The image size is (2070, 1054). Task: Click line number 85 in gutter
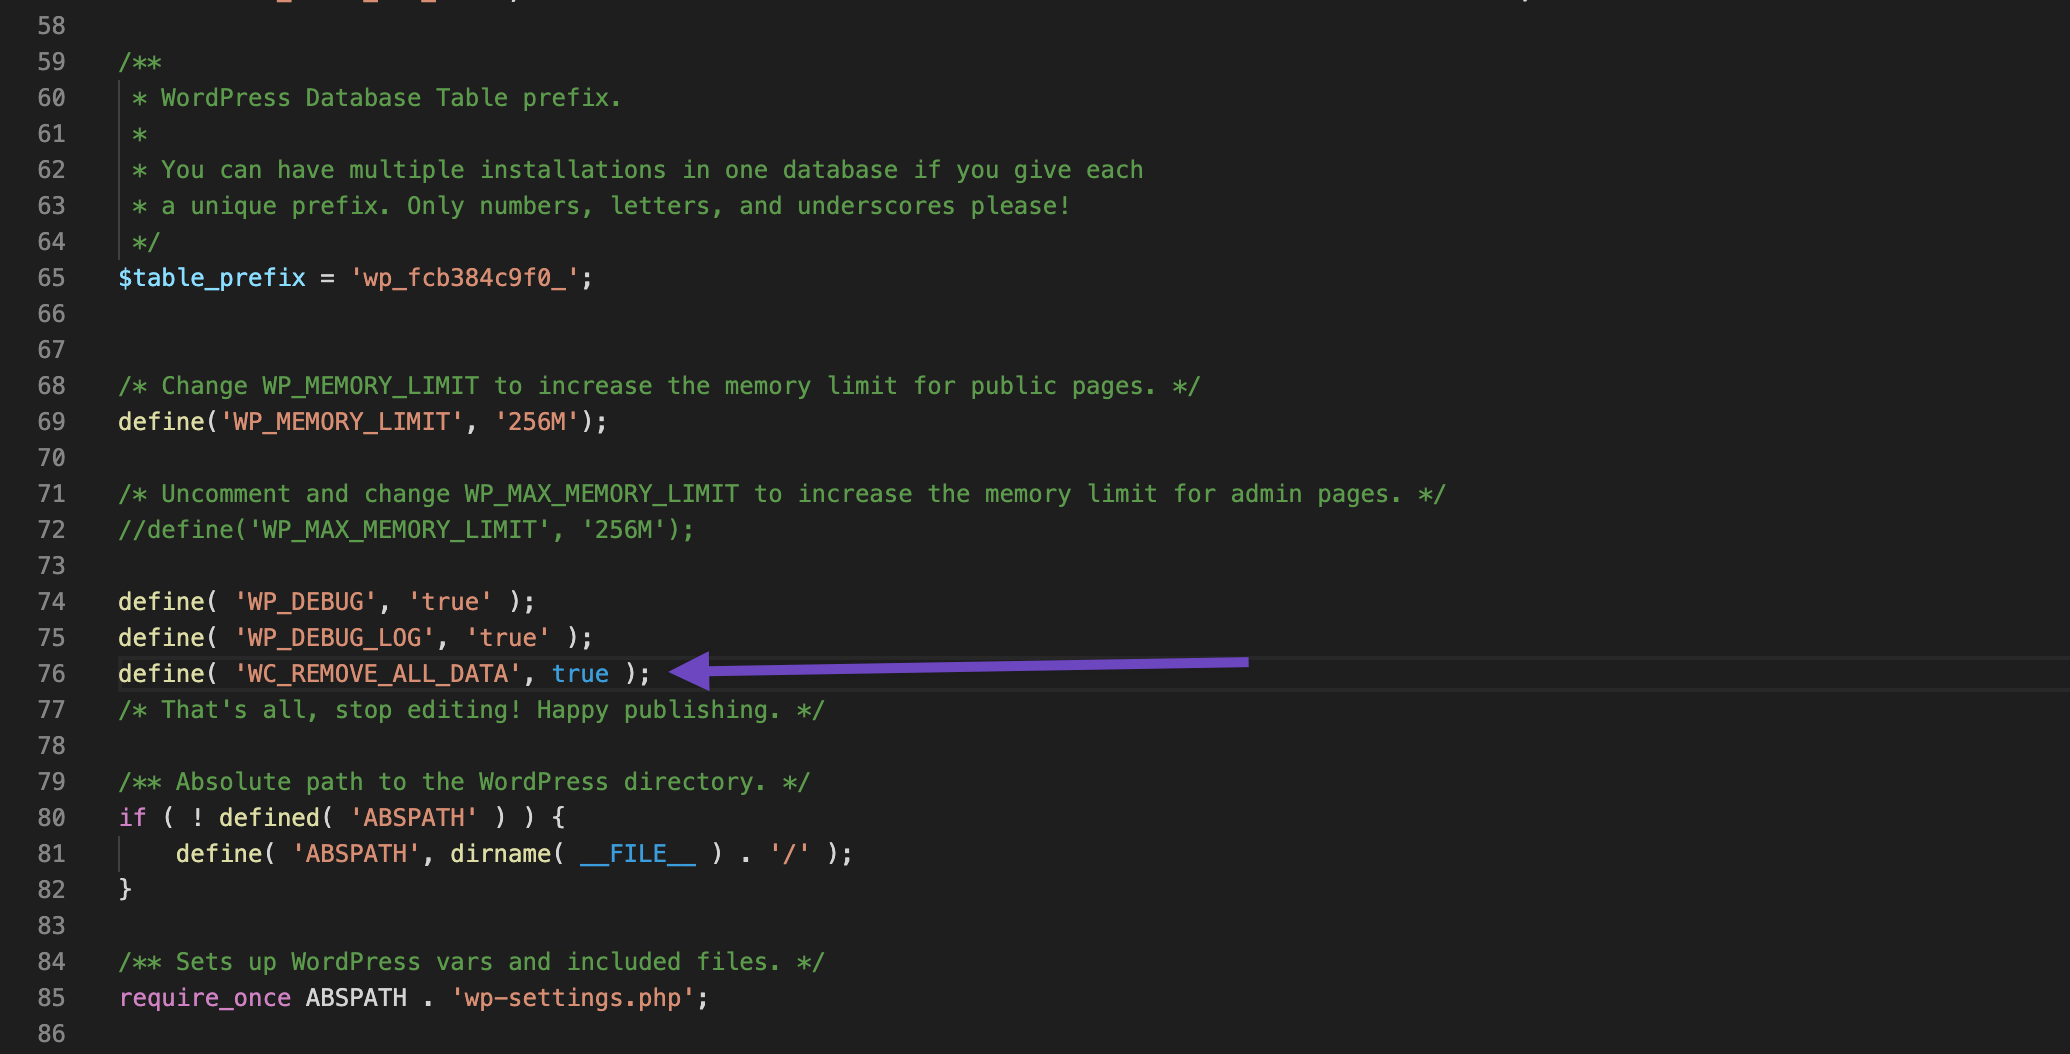coord(51,998)
